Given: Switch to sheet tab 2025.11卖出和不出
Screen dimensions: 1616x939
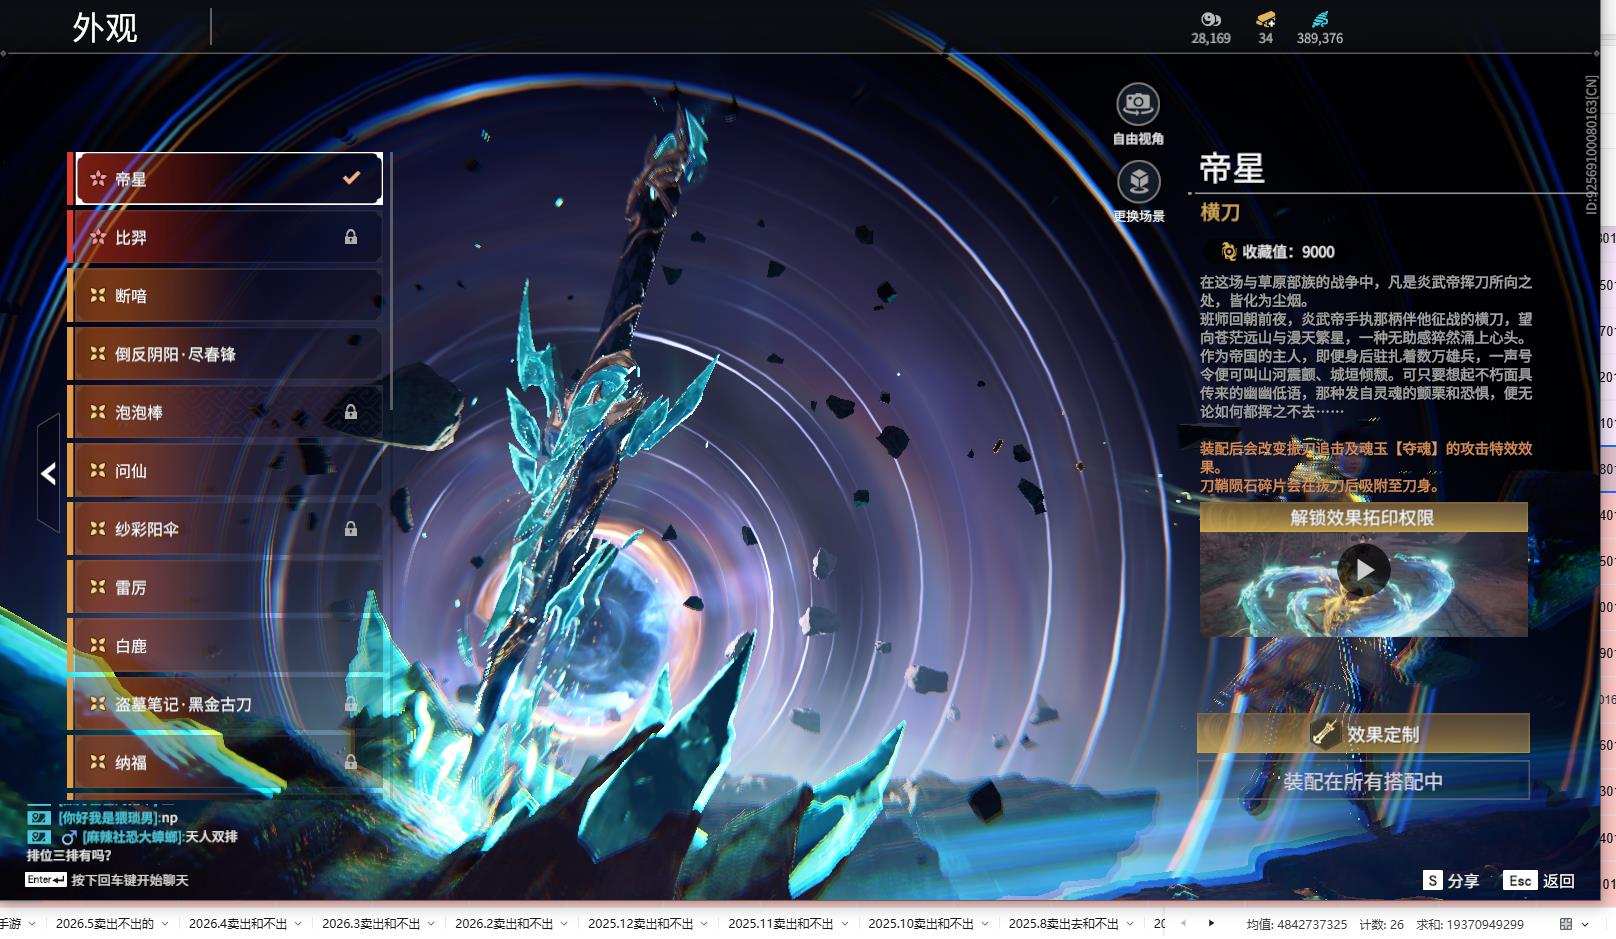Looking at the screenshot, I should point(781,924).
